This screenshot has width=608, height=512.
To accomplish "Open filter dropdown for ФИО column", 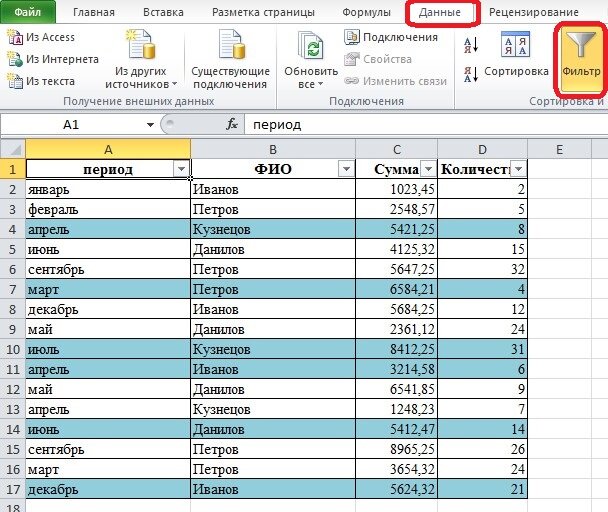I will click(x=346, y=170).
